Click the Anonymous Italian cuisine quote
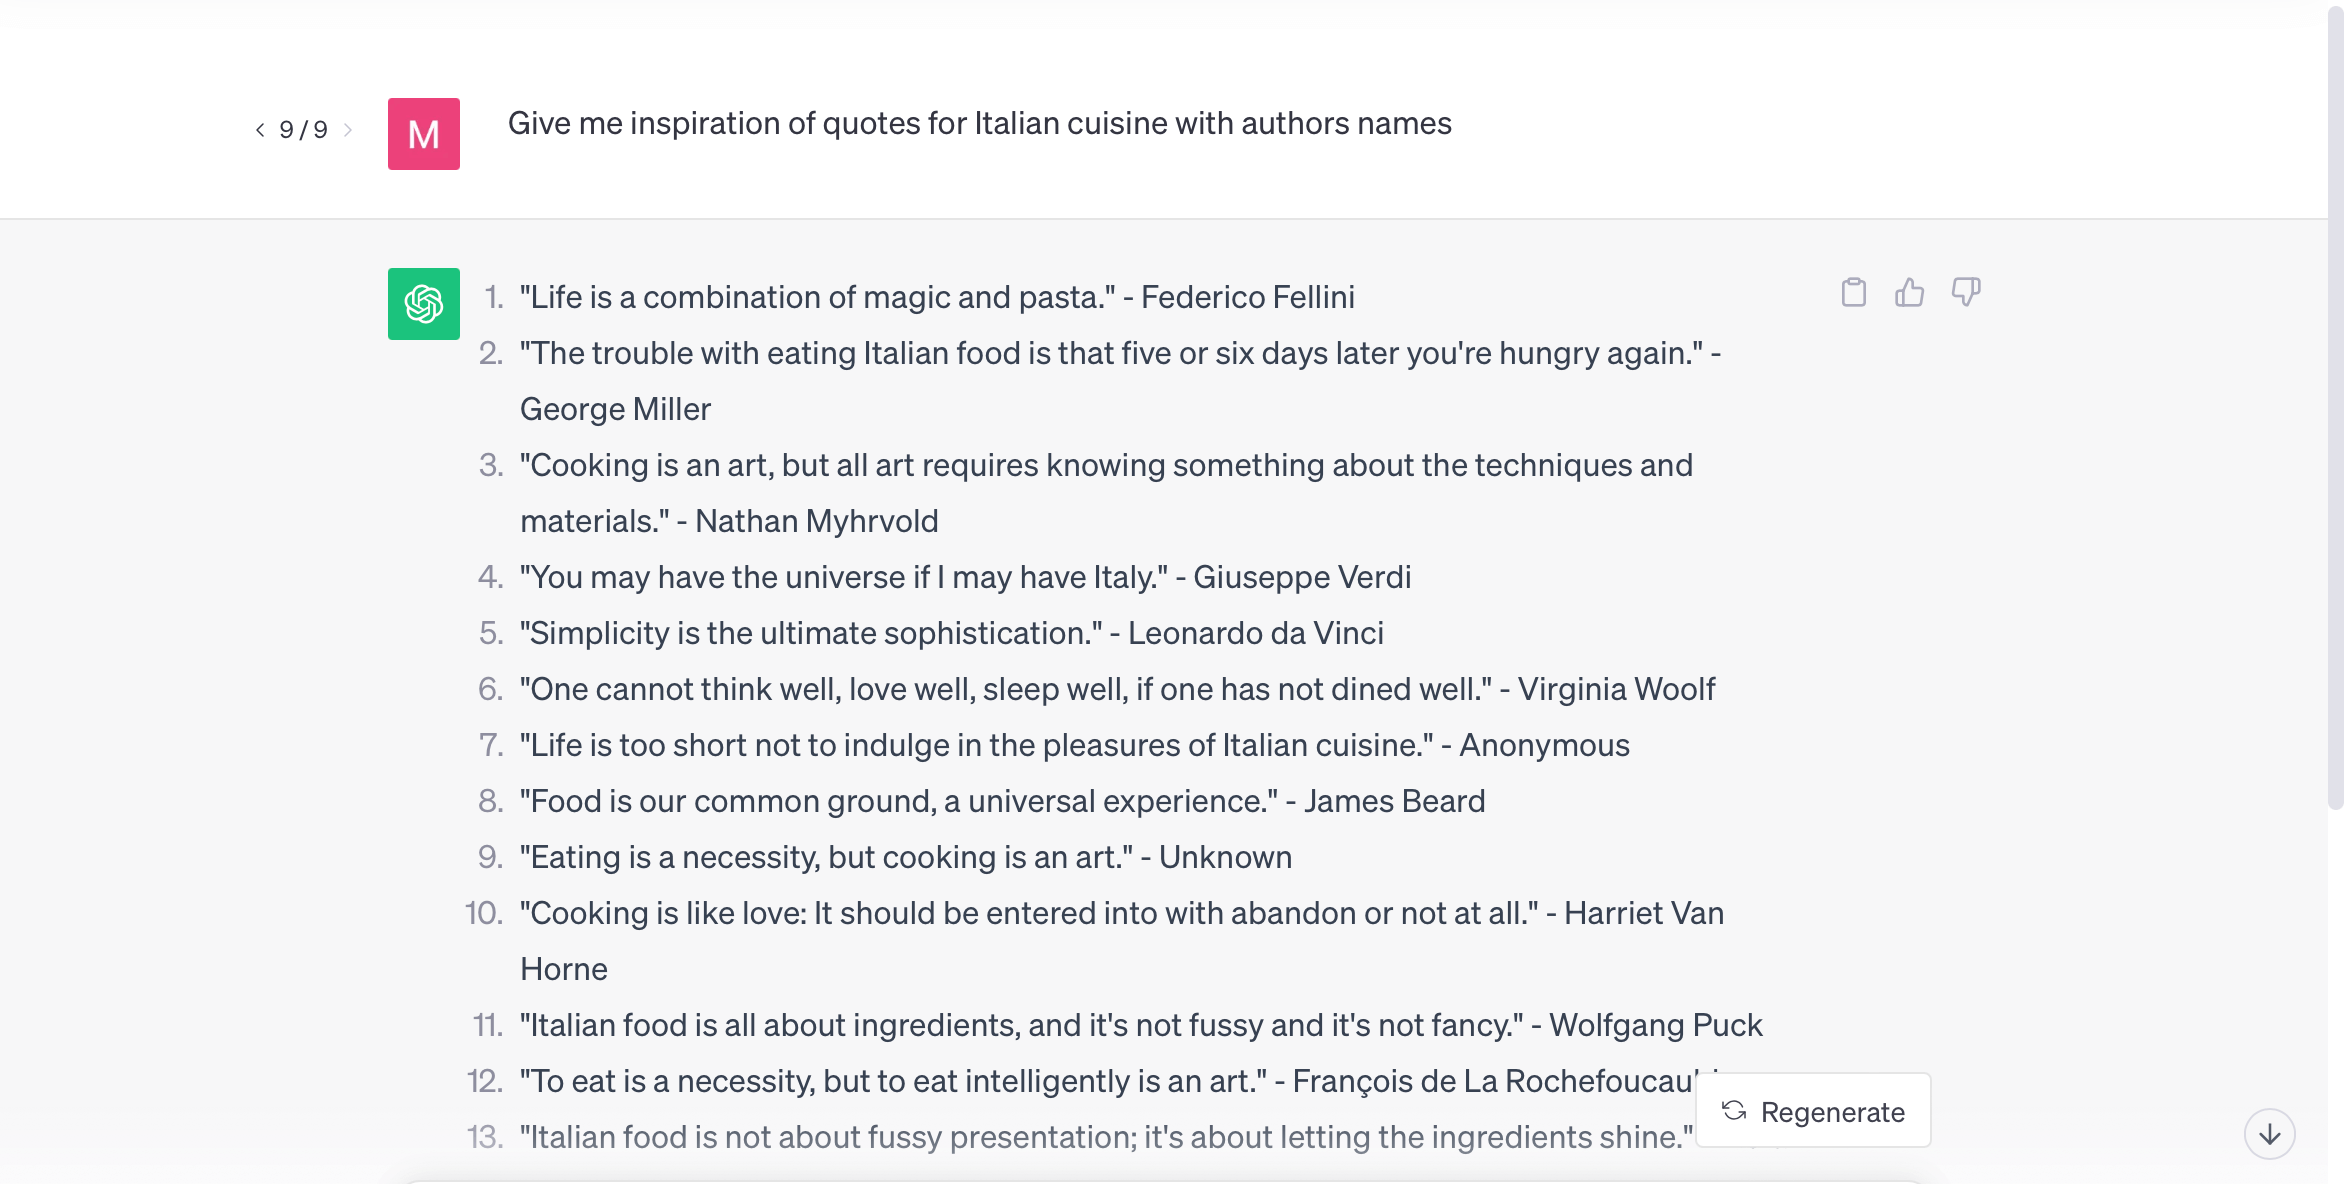 (x=1074, y=745)
